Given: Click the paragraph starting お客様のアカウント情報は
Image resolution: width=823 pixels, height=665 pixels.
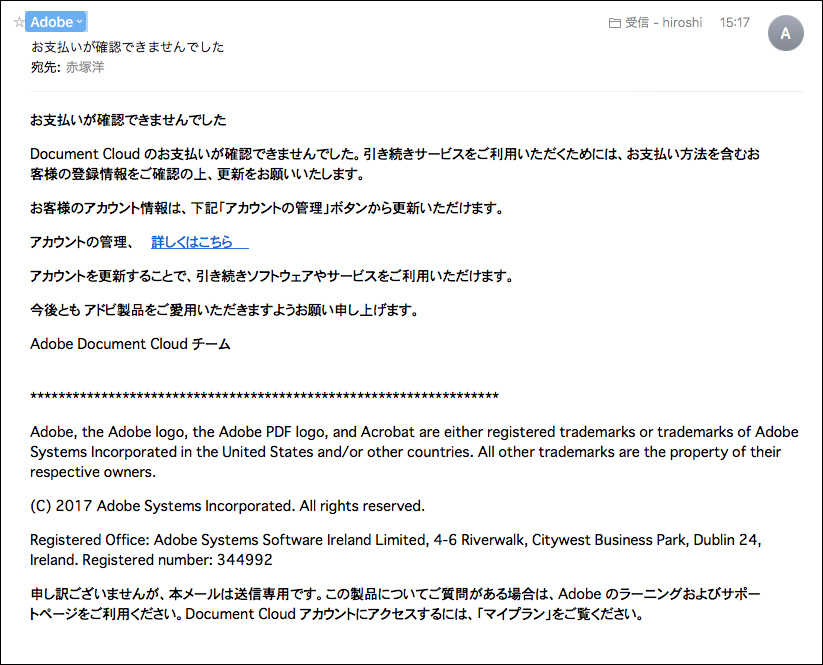Looking at the screenshot, I should (267, 208).
